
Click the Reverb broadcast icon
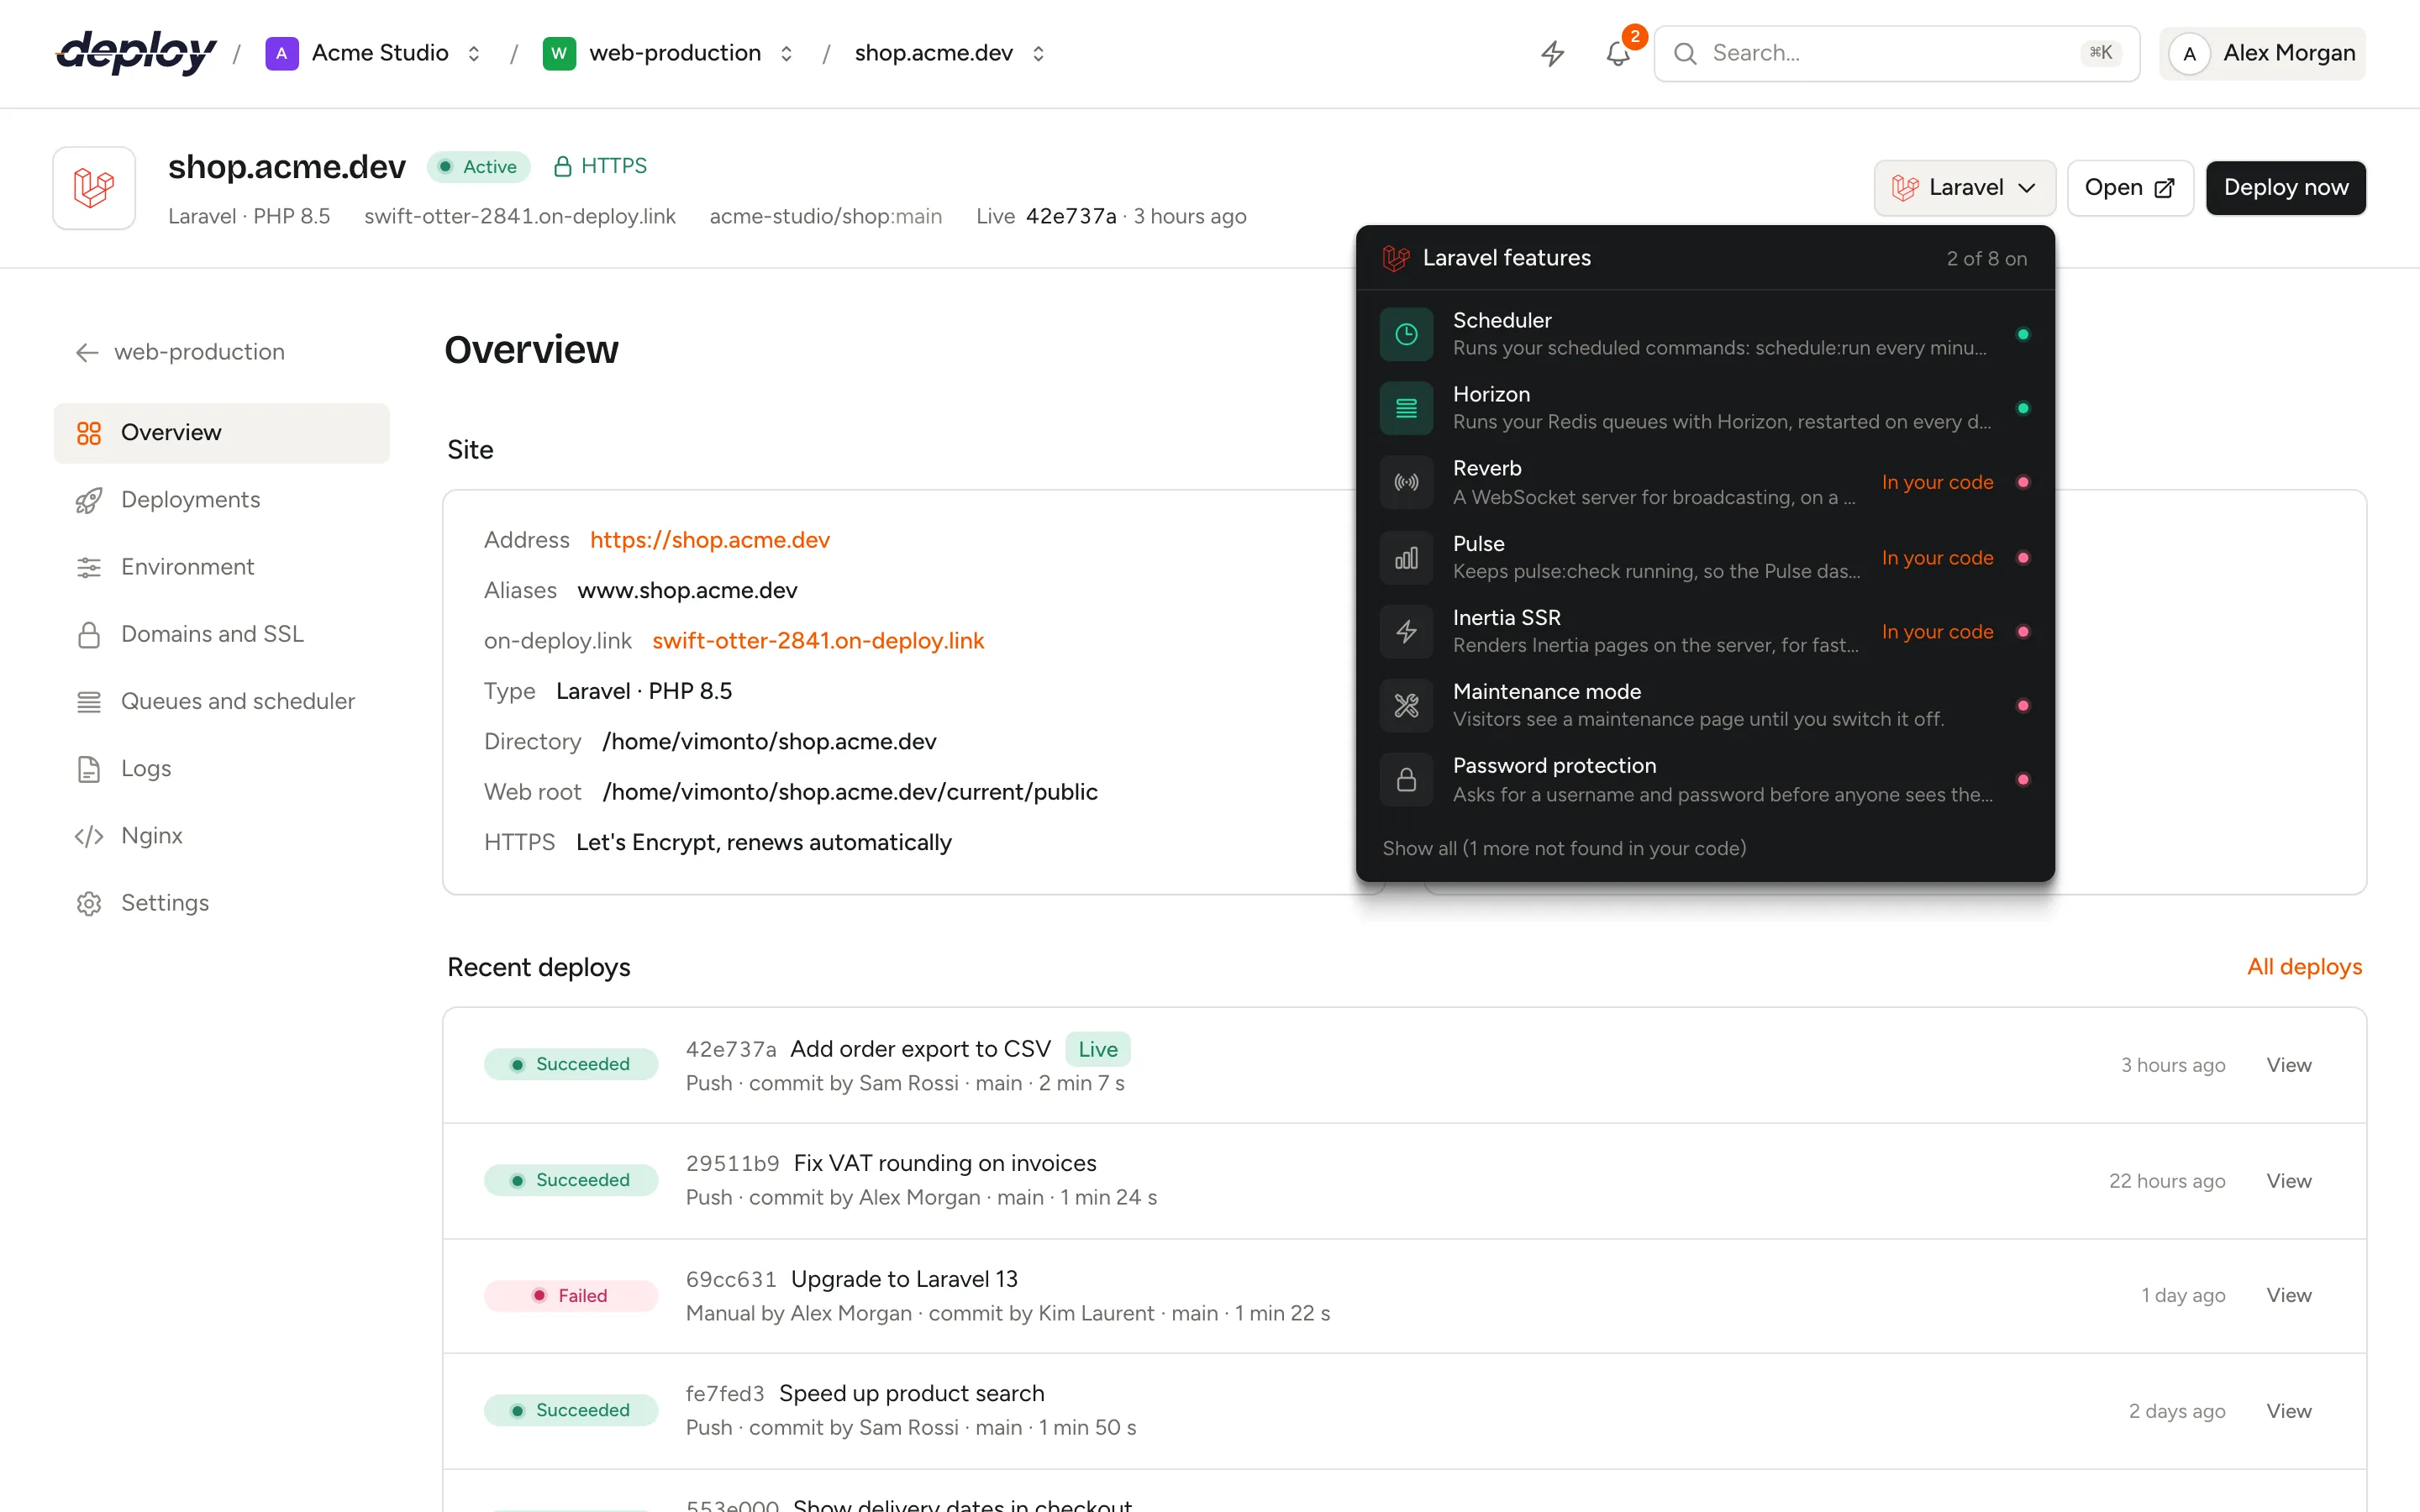[x=1406, y=482]
